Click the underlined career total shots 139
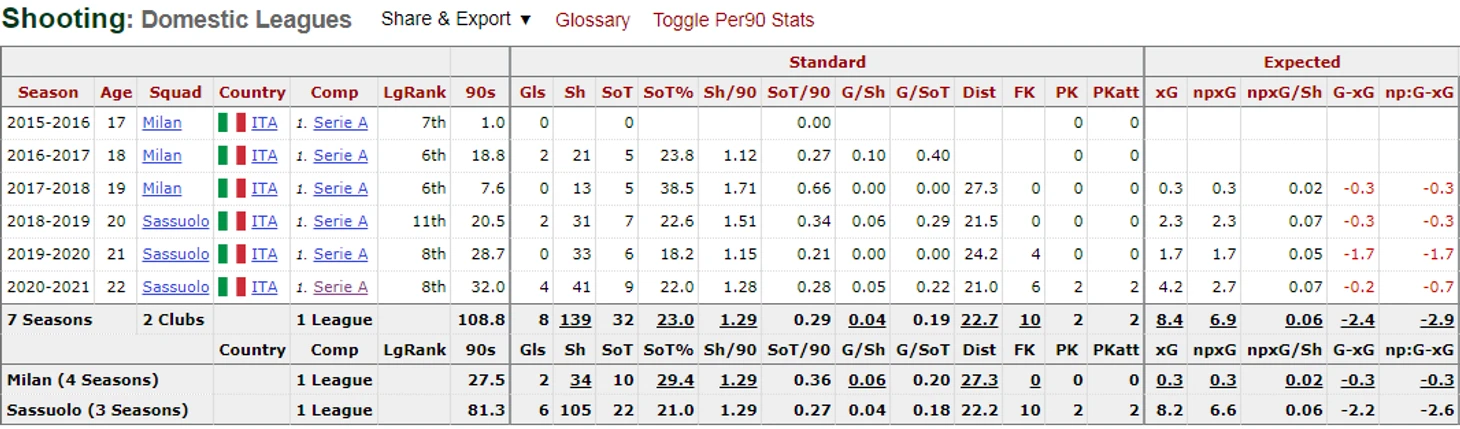 (575, 320)
